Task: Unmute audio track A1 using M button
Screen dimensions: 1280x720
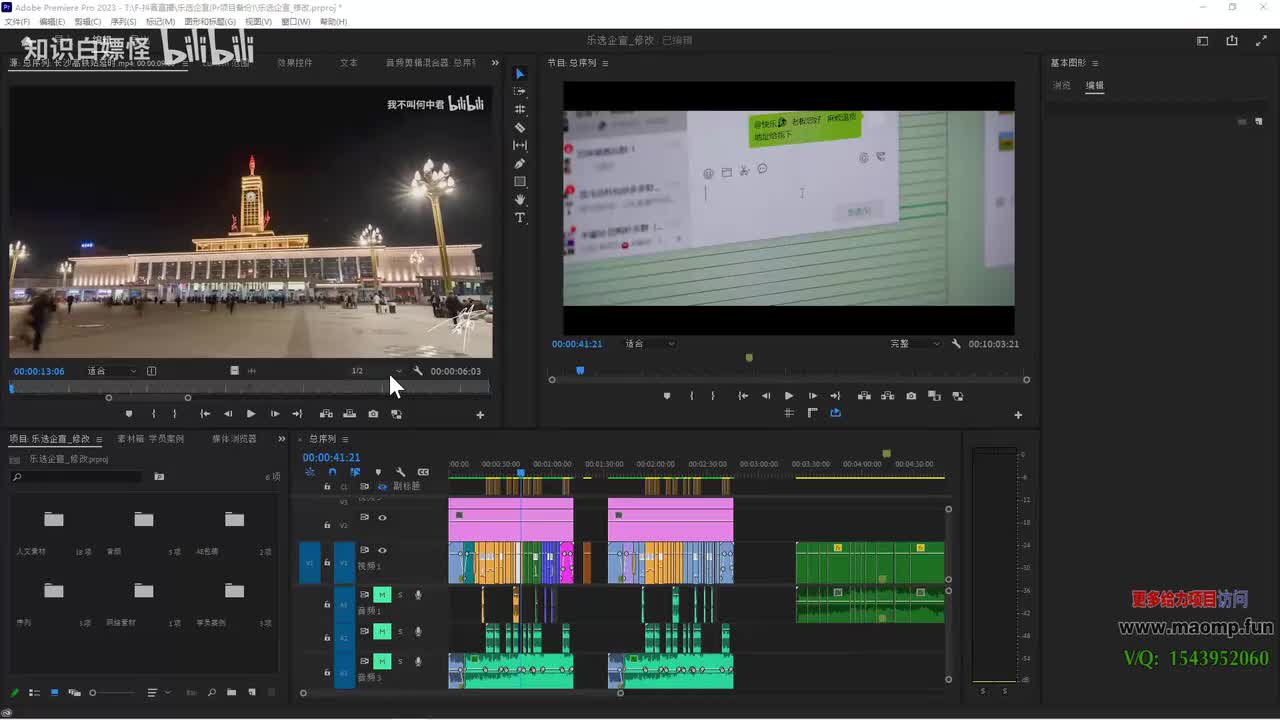Action: tap(382, 595)
